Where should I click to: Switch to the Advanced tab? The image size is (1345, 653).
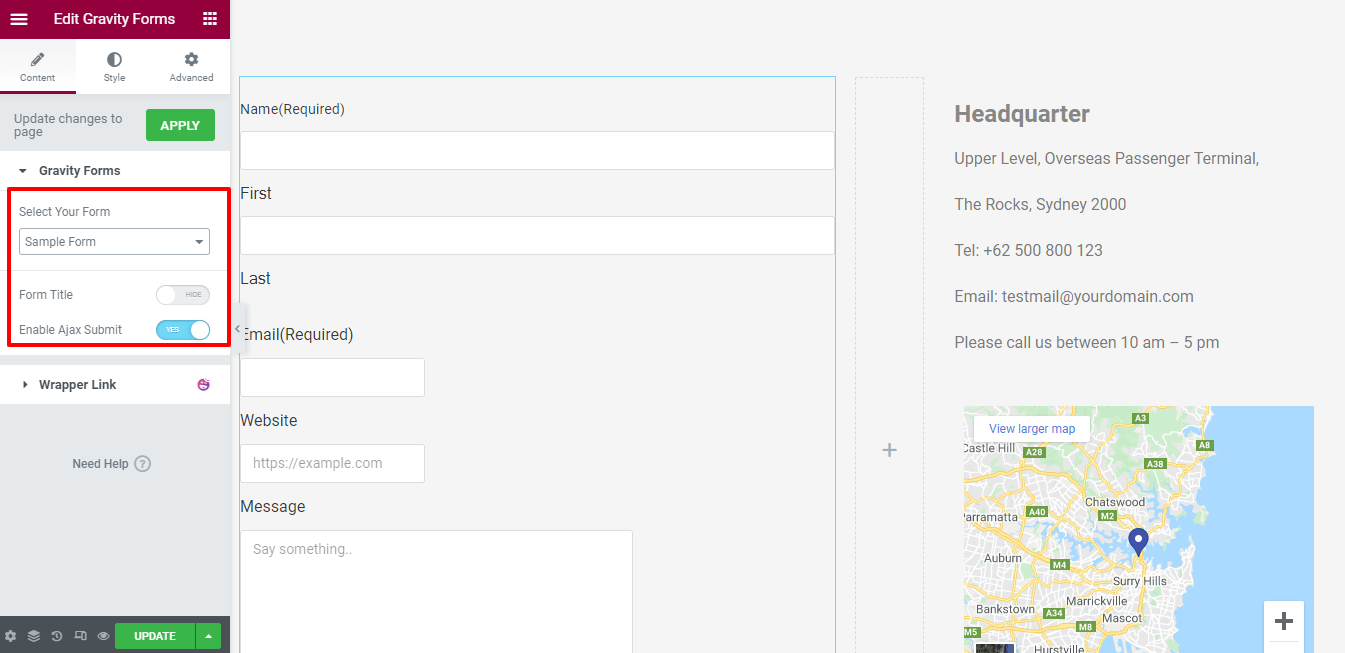191,67
